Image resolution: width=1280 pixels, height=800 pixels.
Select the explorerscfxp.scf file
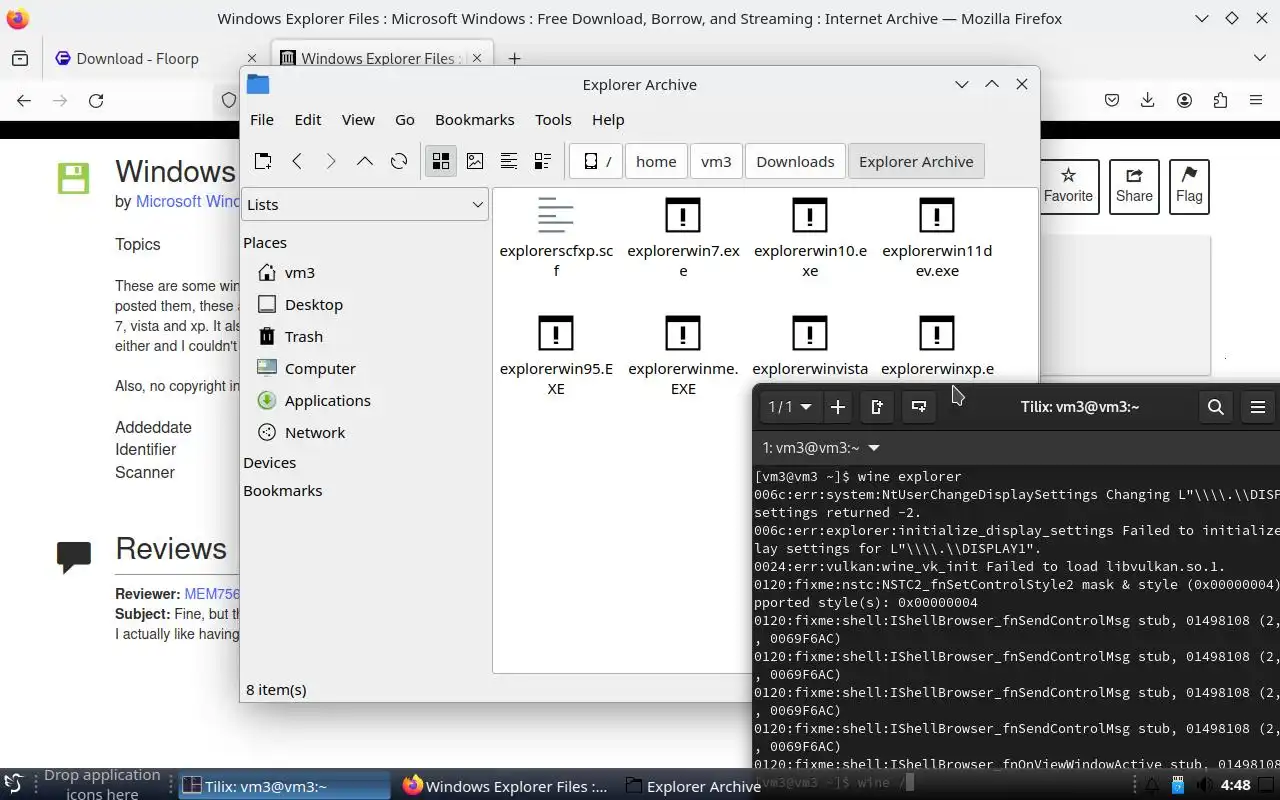pyautogui.click(x=556, y=238)
